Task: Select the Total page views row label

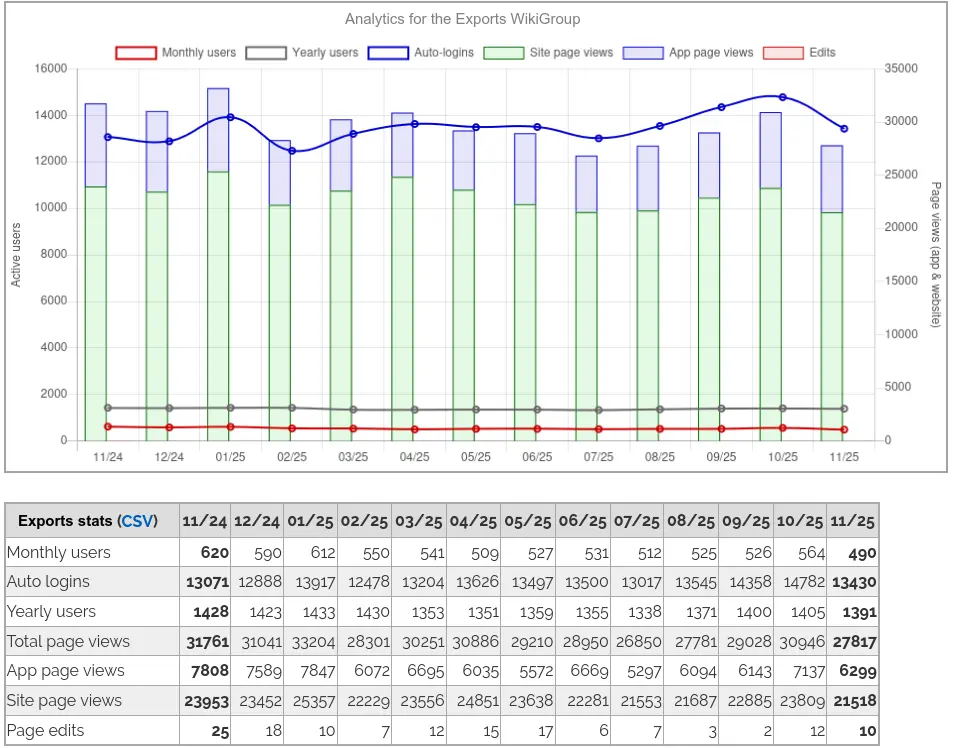Action: 68,641
